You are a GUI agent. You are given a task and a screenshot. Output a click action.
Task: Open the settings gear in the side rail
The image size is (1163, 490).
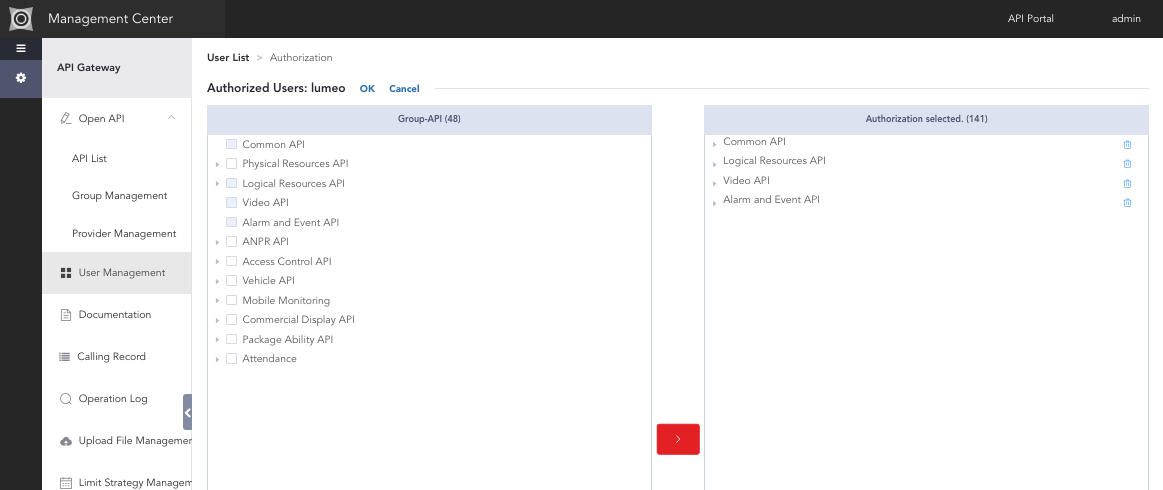pyautogui.click(x=21, y=78)
